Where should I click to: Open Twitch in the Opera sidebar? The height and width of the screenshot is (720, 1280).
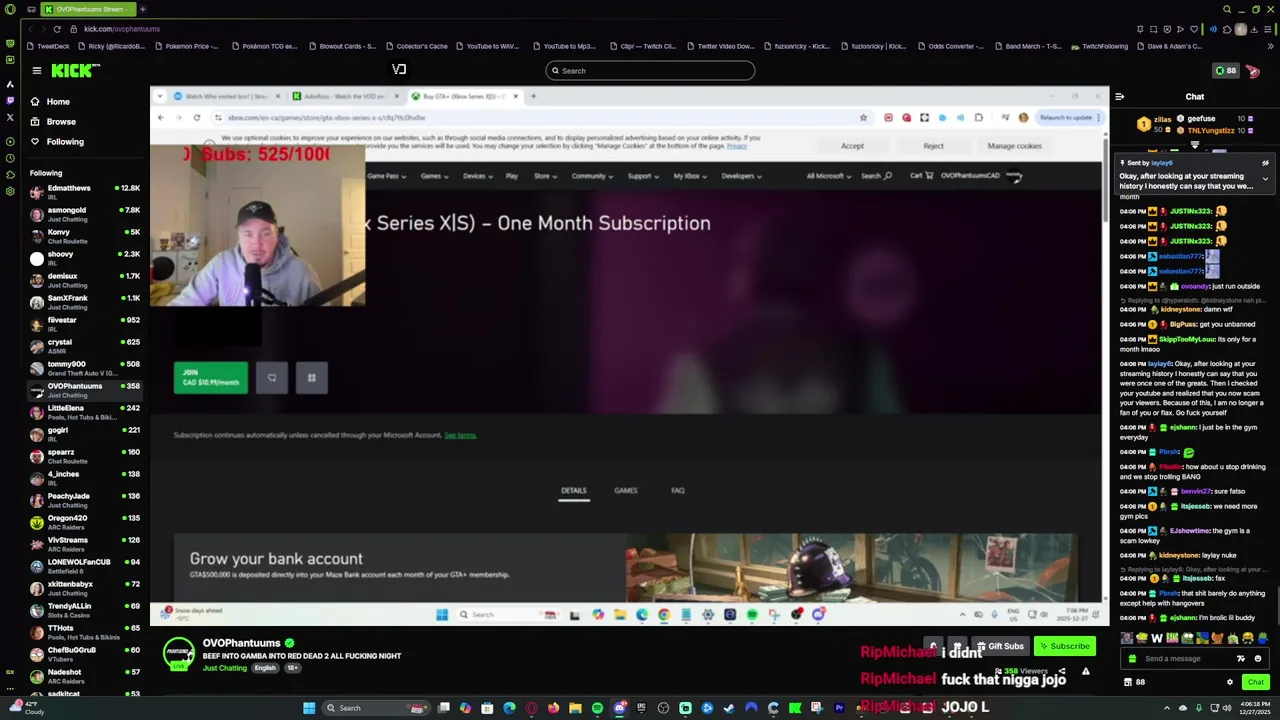(10, 101)
